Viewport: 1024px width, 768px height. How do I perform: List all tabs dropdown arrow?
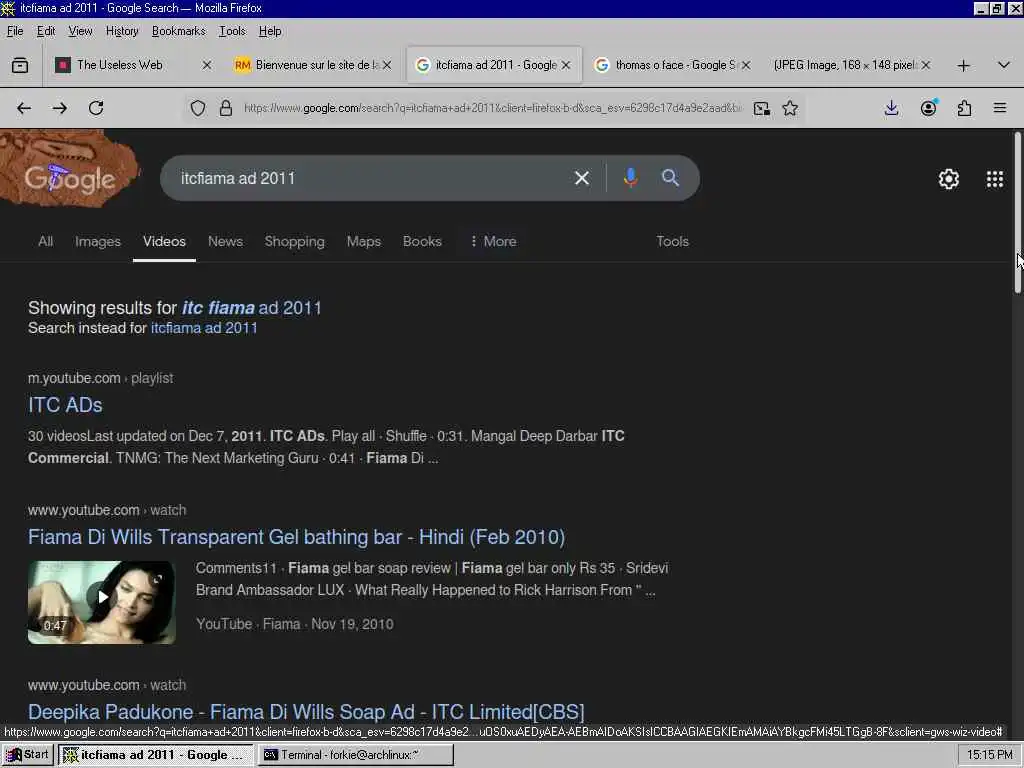point(1004,65)
